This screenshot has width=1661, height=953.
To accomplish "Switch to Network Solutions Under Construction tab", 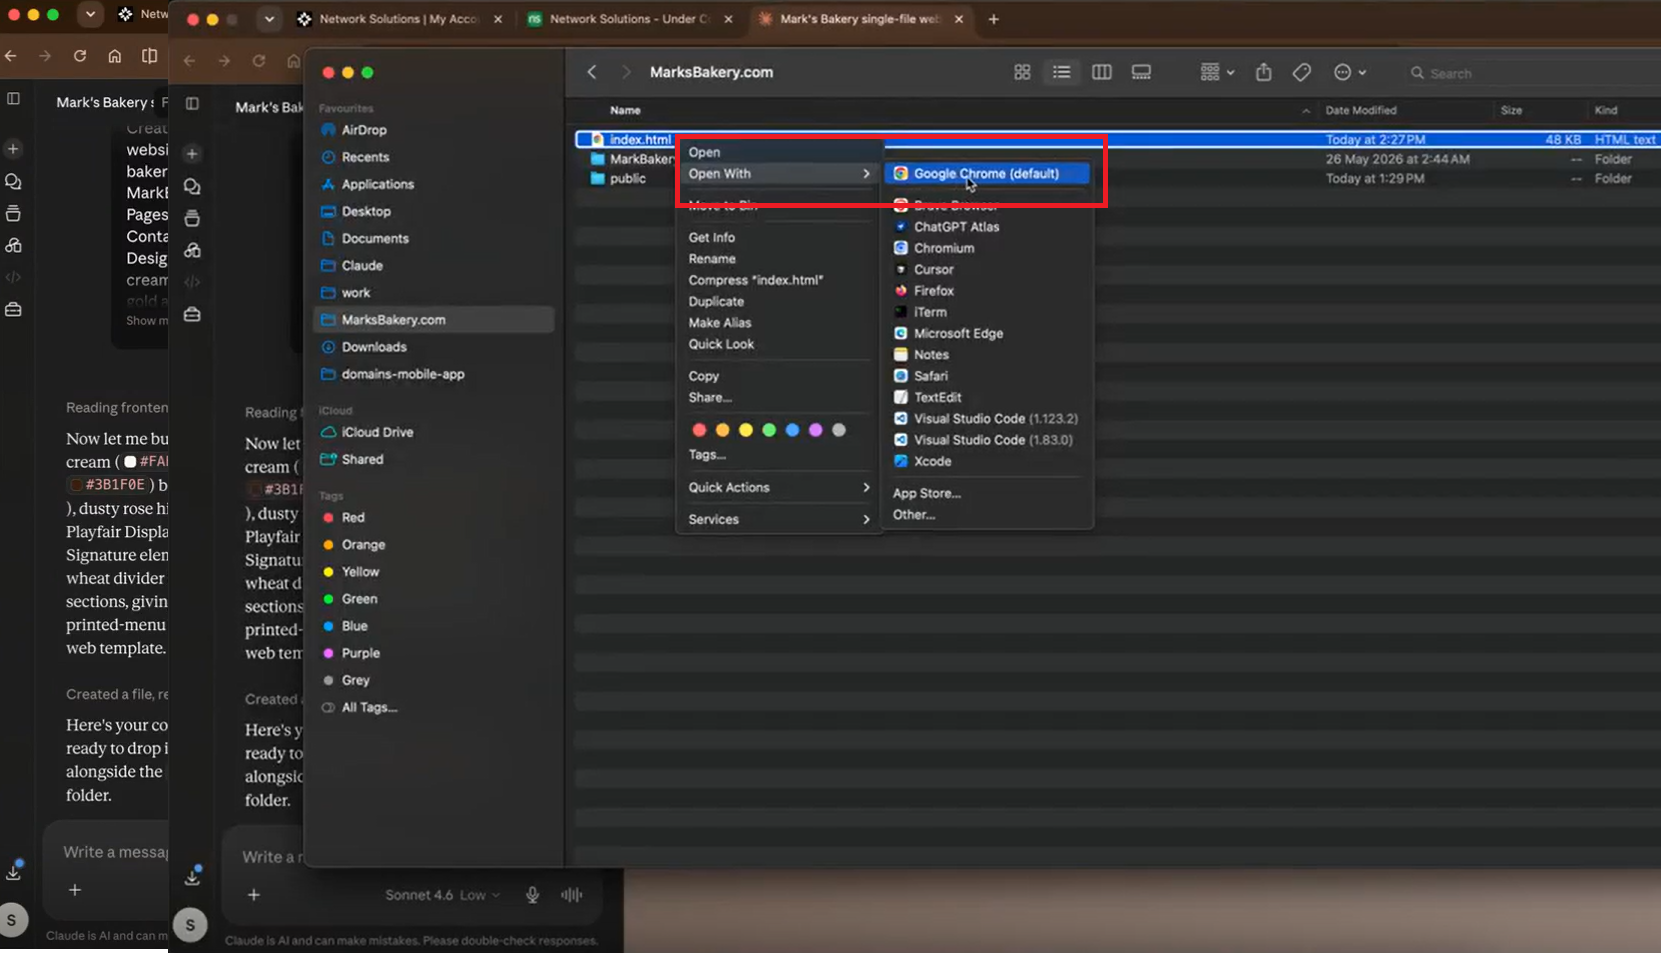I will coord(630,19).
